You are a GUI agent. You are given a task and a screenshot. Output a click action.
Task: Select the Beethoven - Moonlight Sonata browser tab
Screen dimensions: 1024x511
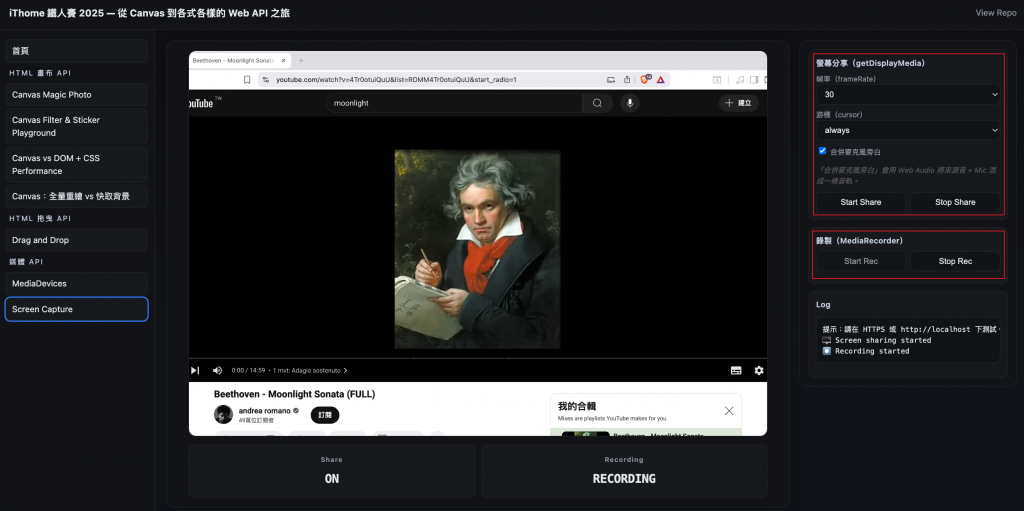coord(240,60)
